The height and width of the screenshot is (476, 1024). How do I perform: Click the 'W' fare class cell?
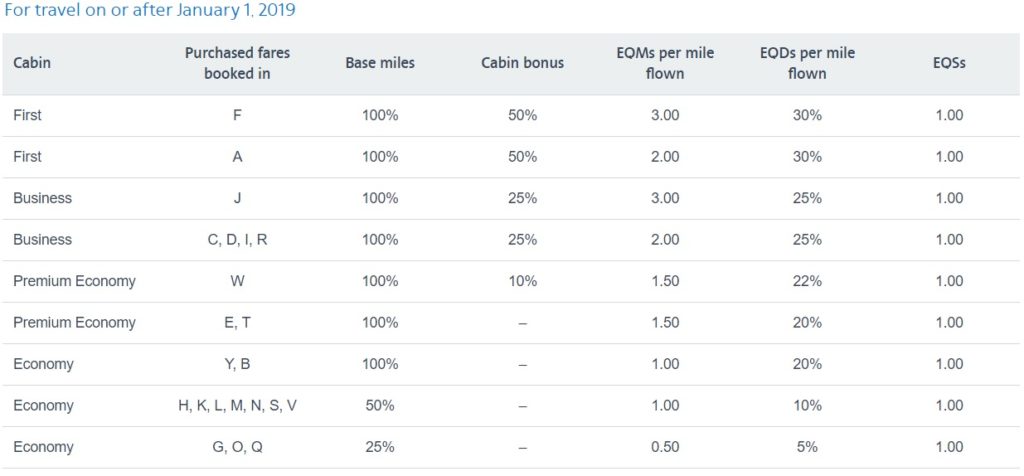[x=237, y=281]
